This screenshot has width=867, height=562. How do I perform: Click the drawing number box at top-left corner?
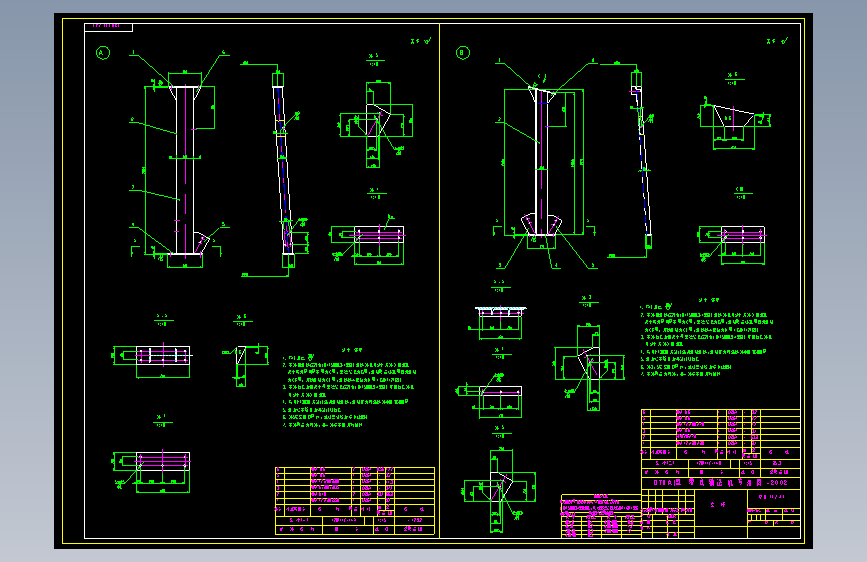point(108,27)
